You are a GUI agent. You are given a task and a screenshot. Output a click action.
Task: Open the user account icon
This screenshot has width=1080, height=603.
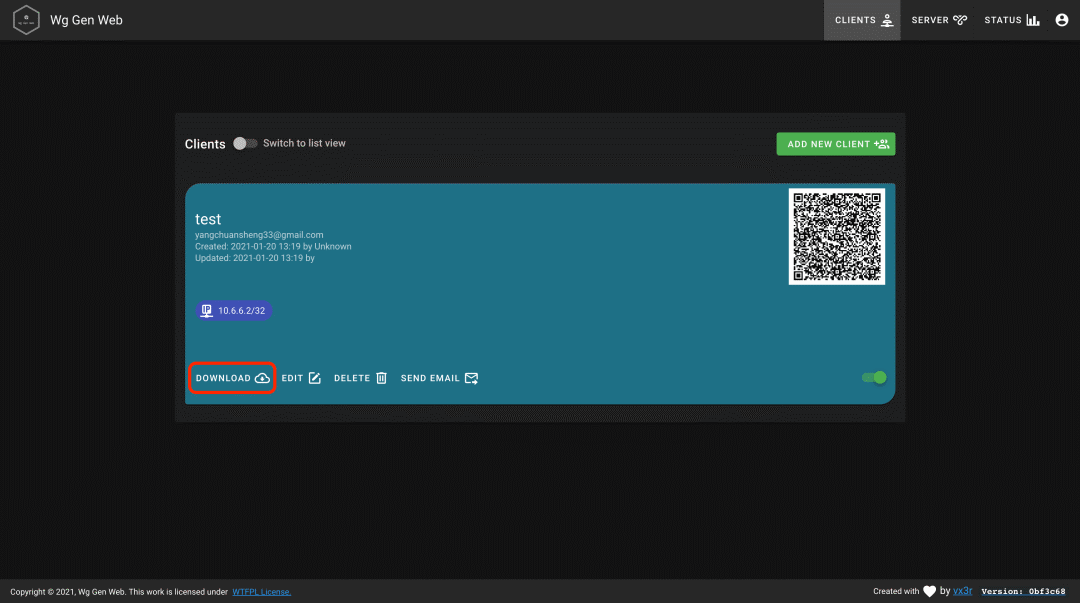tap(1061, 20)
